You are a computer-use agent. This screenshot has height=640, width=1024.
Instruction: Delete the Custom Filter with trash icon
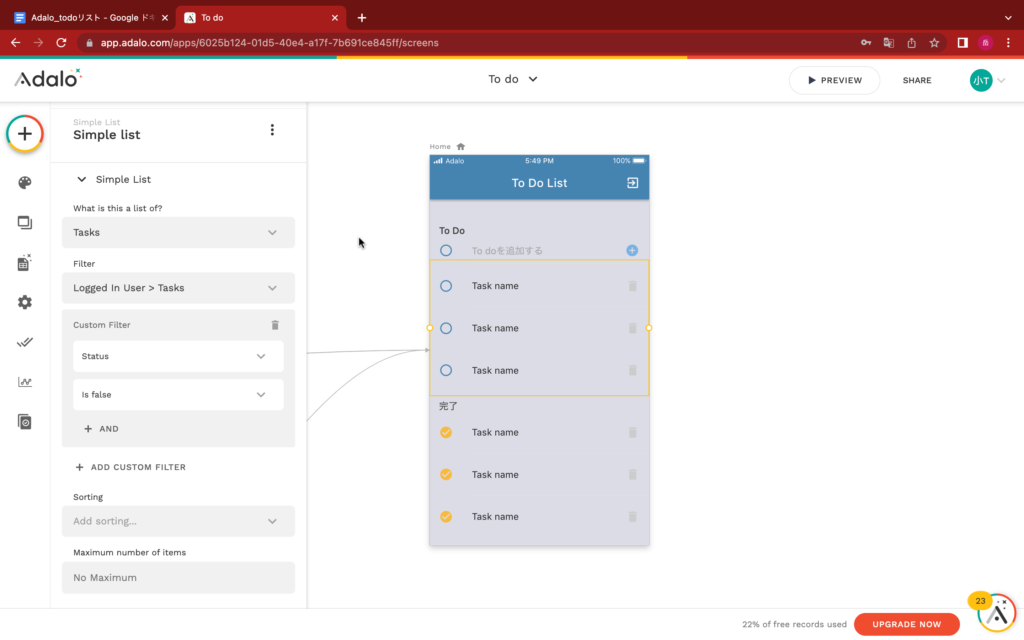pos(275,325)
